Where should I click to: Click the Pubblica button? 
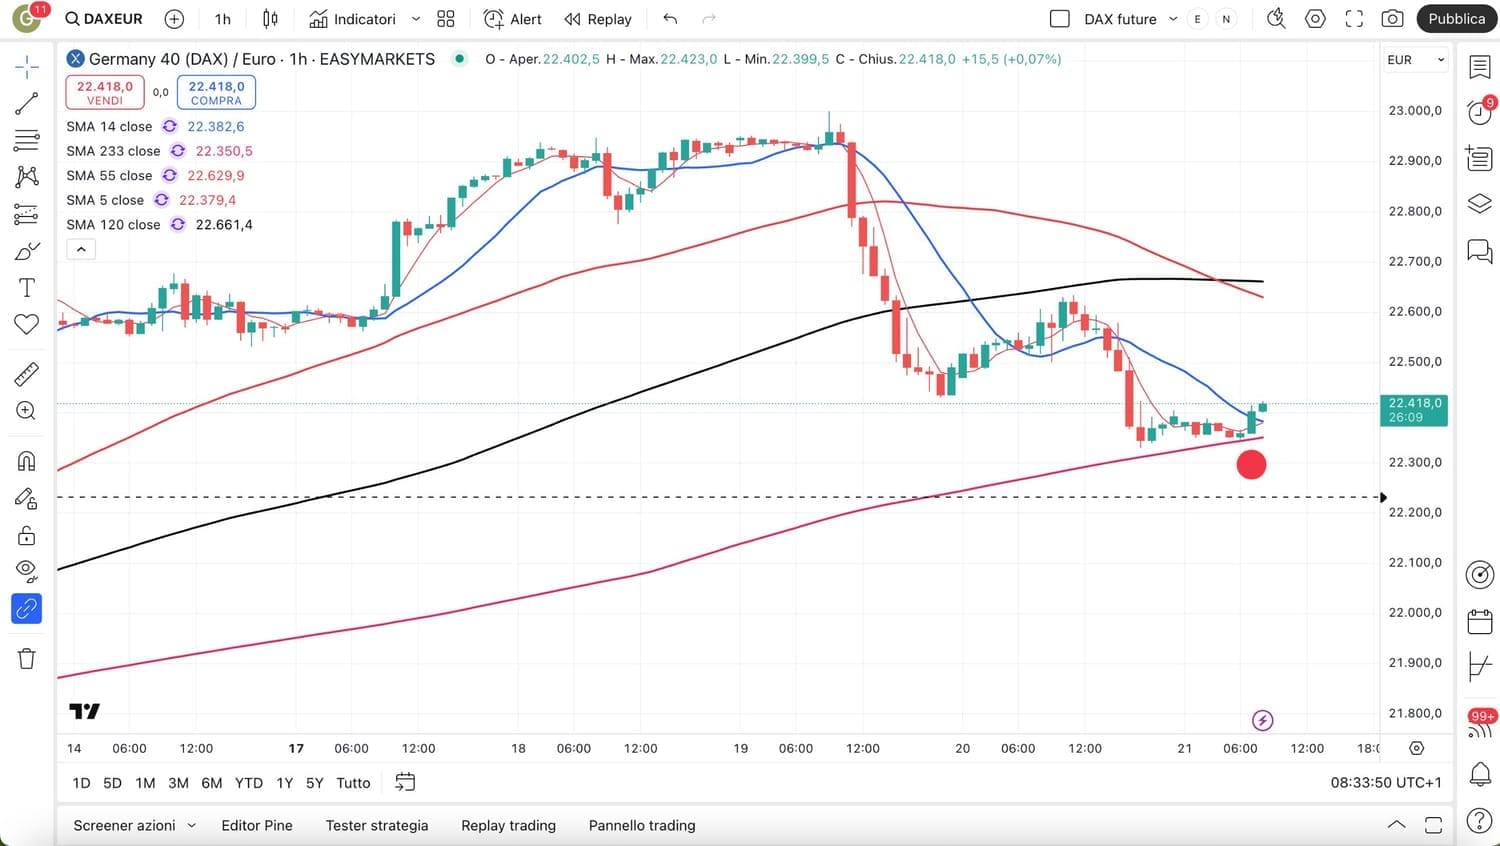1456,19
